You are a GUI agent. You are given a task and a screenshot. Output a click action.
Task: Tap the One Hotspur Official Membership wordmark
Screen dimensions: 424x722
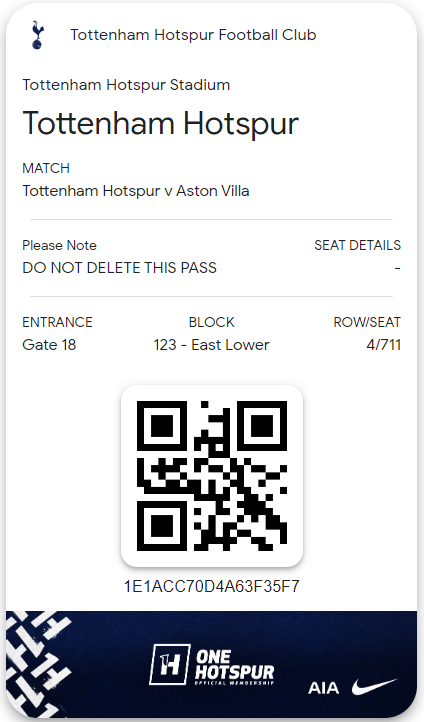point(234,667)
